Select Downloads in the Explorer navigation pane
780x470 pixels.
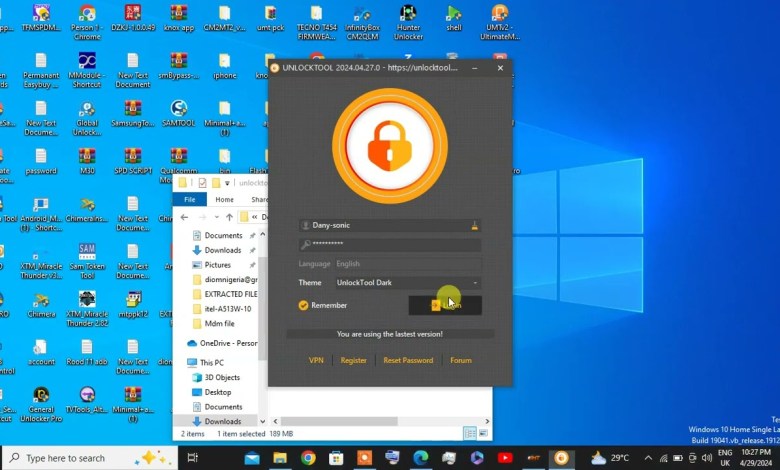click(223, 250)
